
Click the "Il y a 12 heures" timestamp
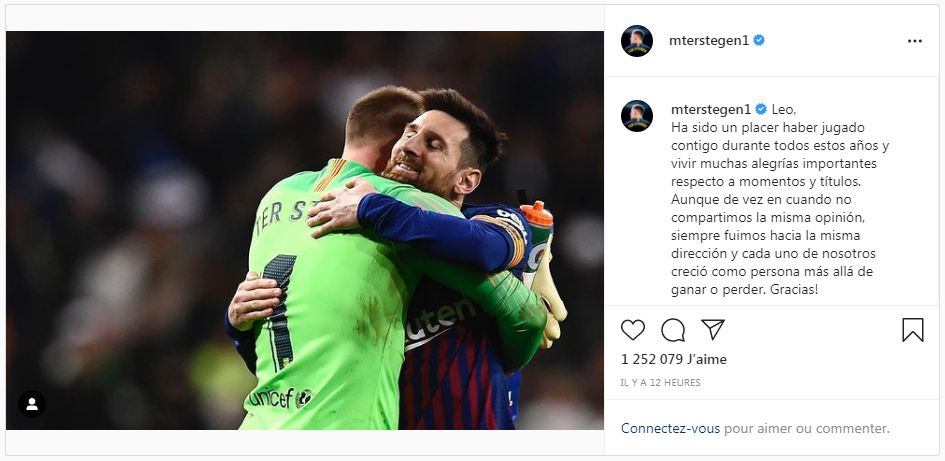pos(660,383)
